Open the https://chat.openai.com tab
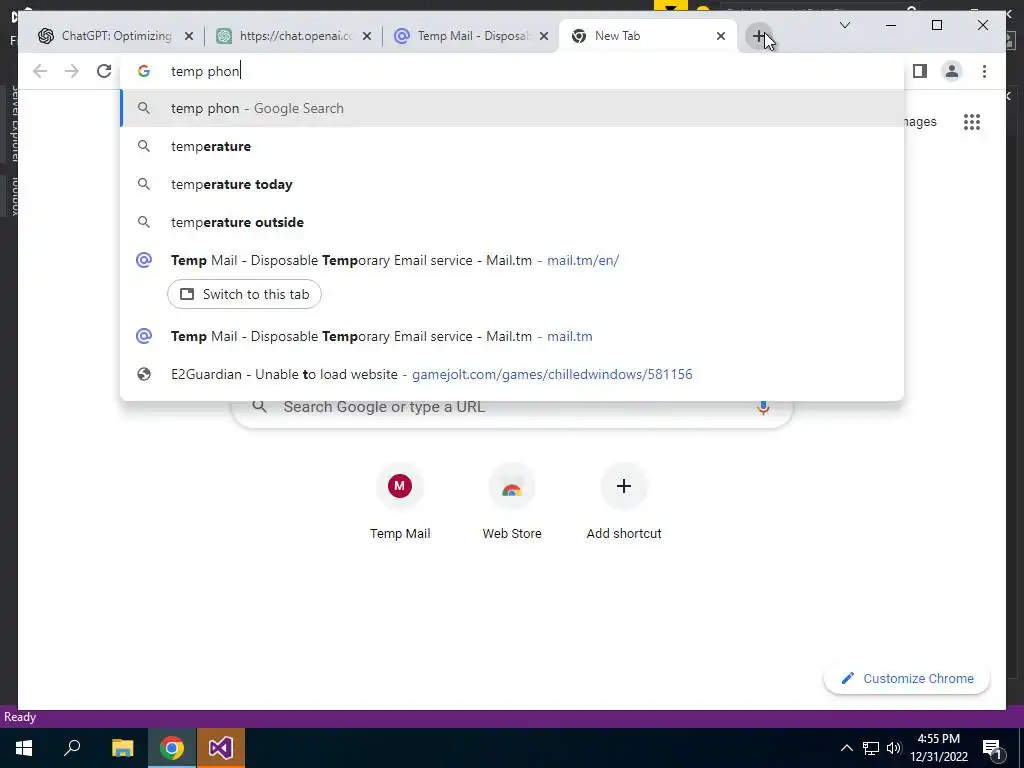The image size is (1024, 768). (x=294, y=36)
